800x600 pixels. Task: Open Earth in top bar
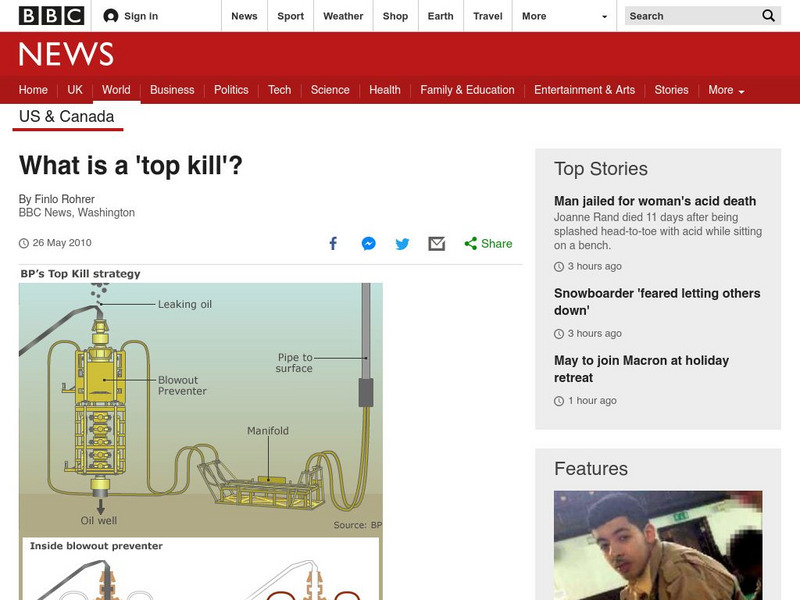click(x=440, y=16)
